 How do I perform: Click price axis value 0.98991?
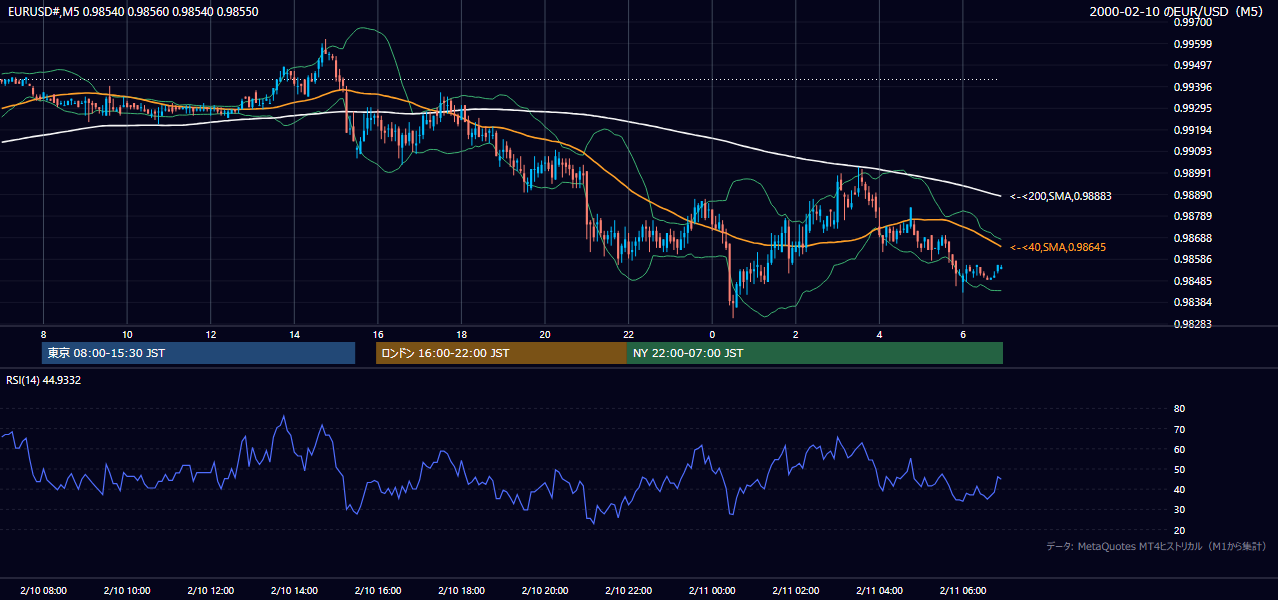[x=1192, y=173]
